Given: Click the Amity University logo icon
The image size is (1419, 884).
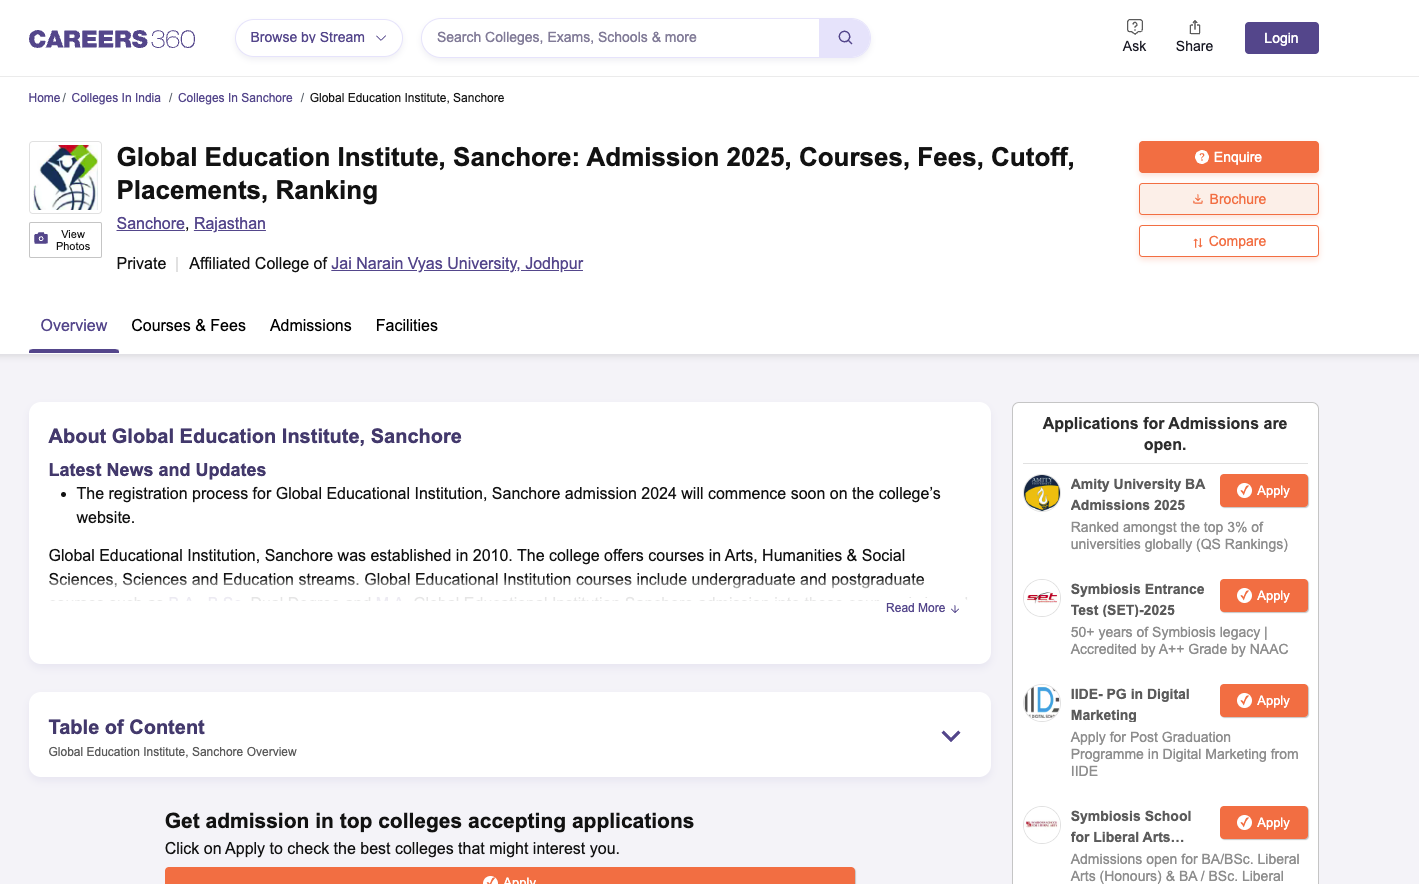Looking at the screenshot, I should (x=1042, y=493).
